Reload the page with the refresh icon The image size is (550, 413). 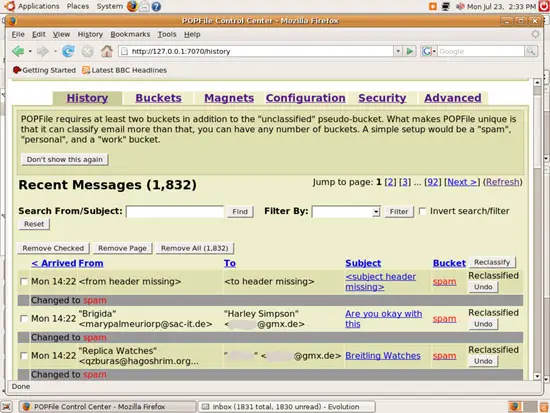click(x=68, y=52)
